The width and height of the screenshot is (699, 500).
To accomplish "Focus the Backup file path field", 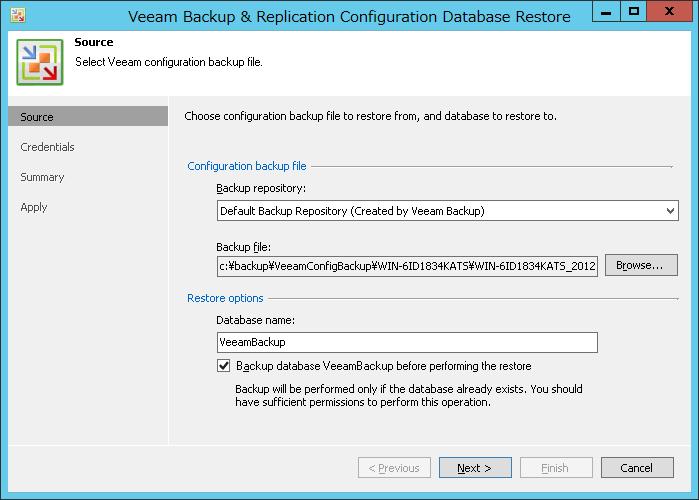I will point(407,266).
